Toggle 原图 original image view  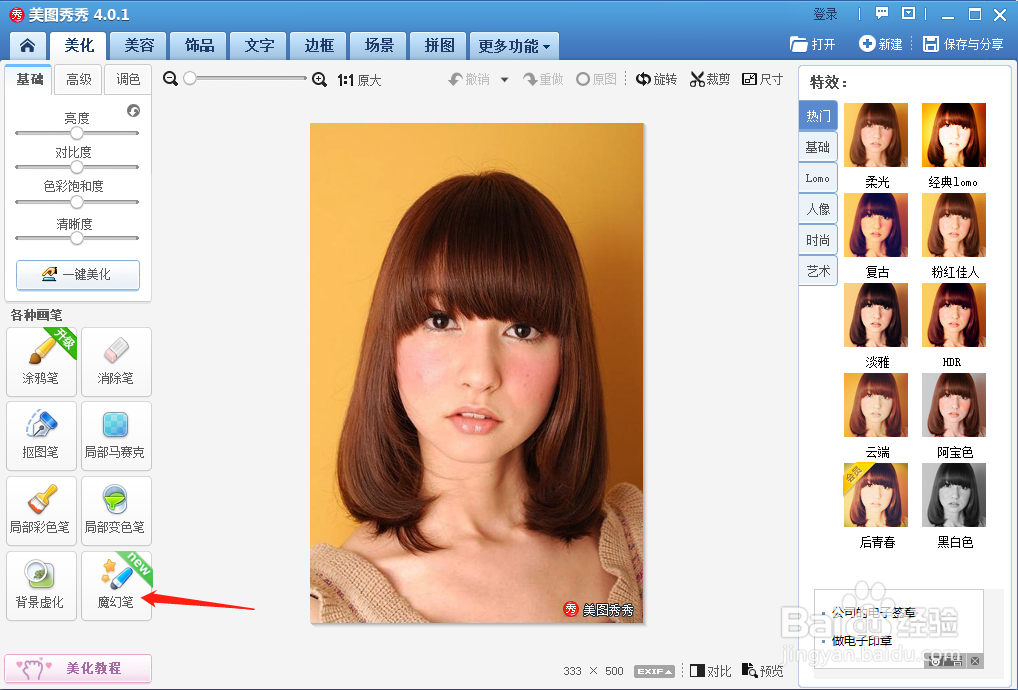(596, 79)
